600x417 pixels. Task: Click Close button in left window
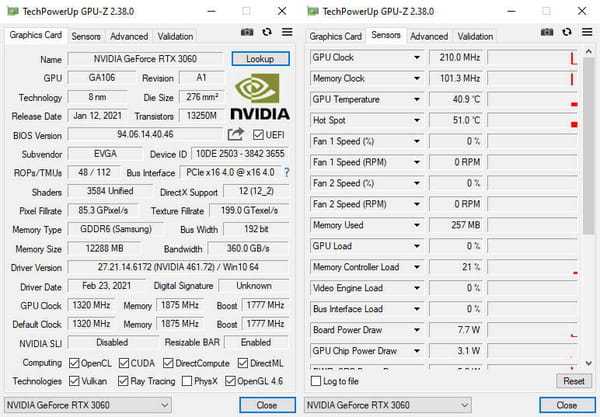pos(267,405)
